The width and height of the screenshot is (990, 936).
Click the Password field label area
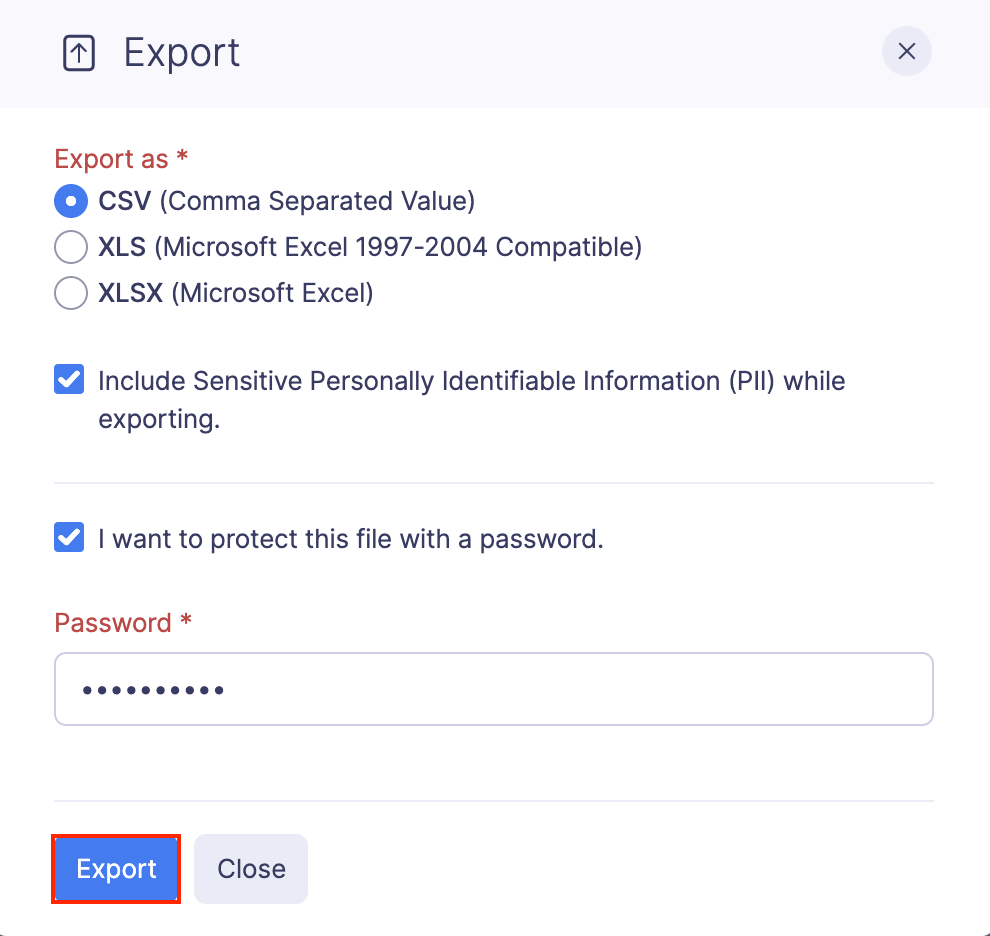pyautogui.click(x=122, y=622)
